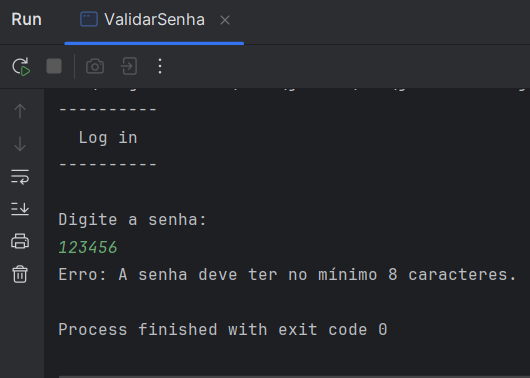Click 'Process finished with exit code 0' line
The height and width of the screenshot is (378, 530).
[223, 329]
